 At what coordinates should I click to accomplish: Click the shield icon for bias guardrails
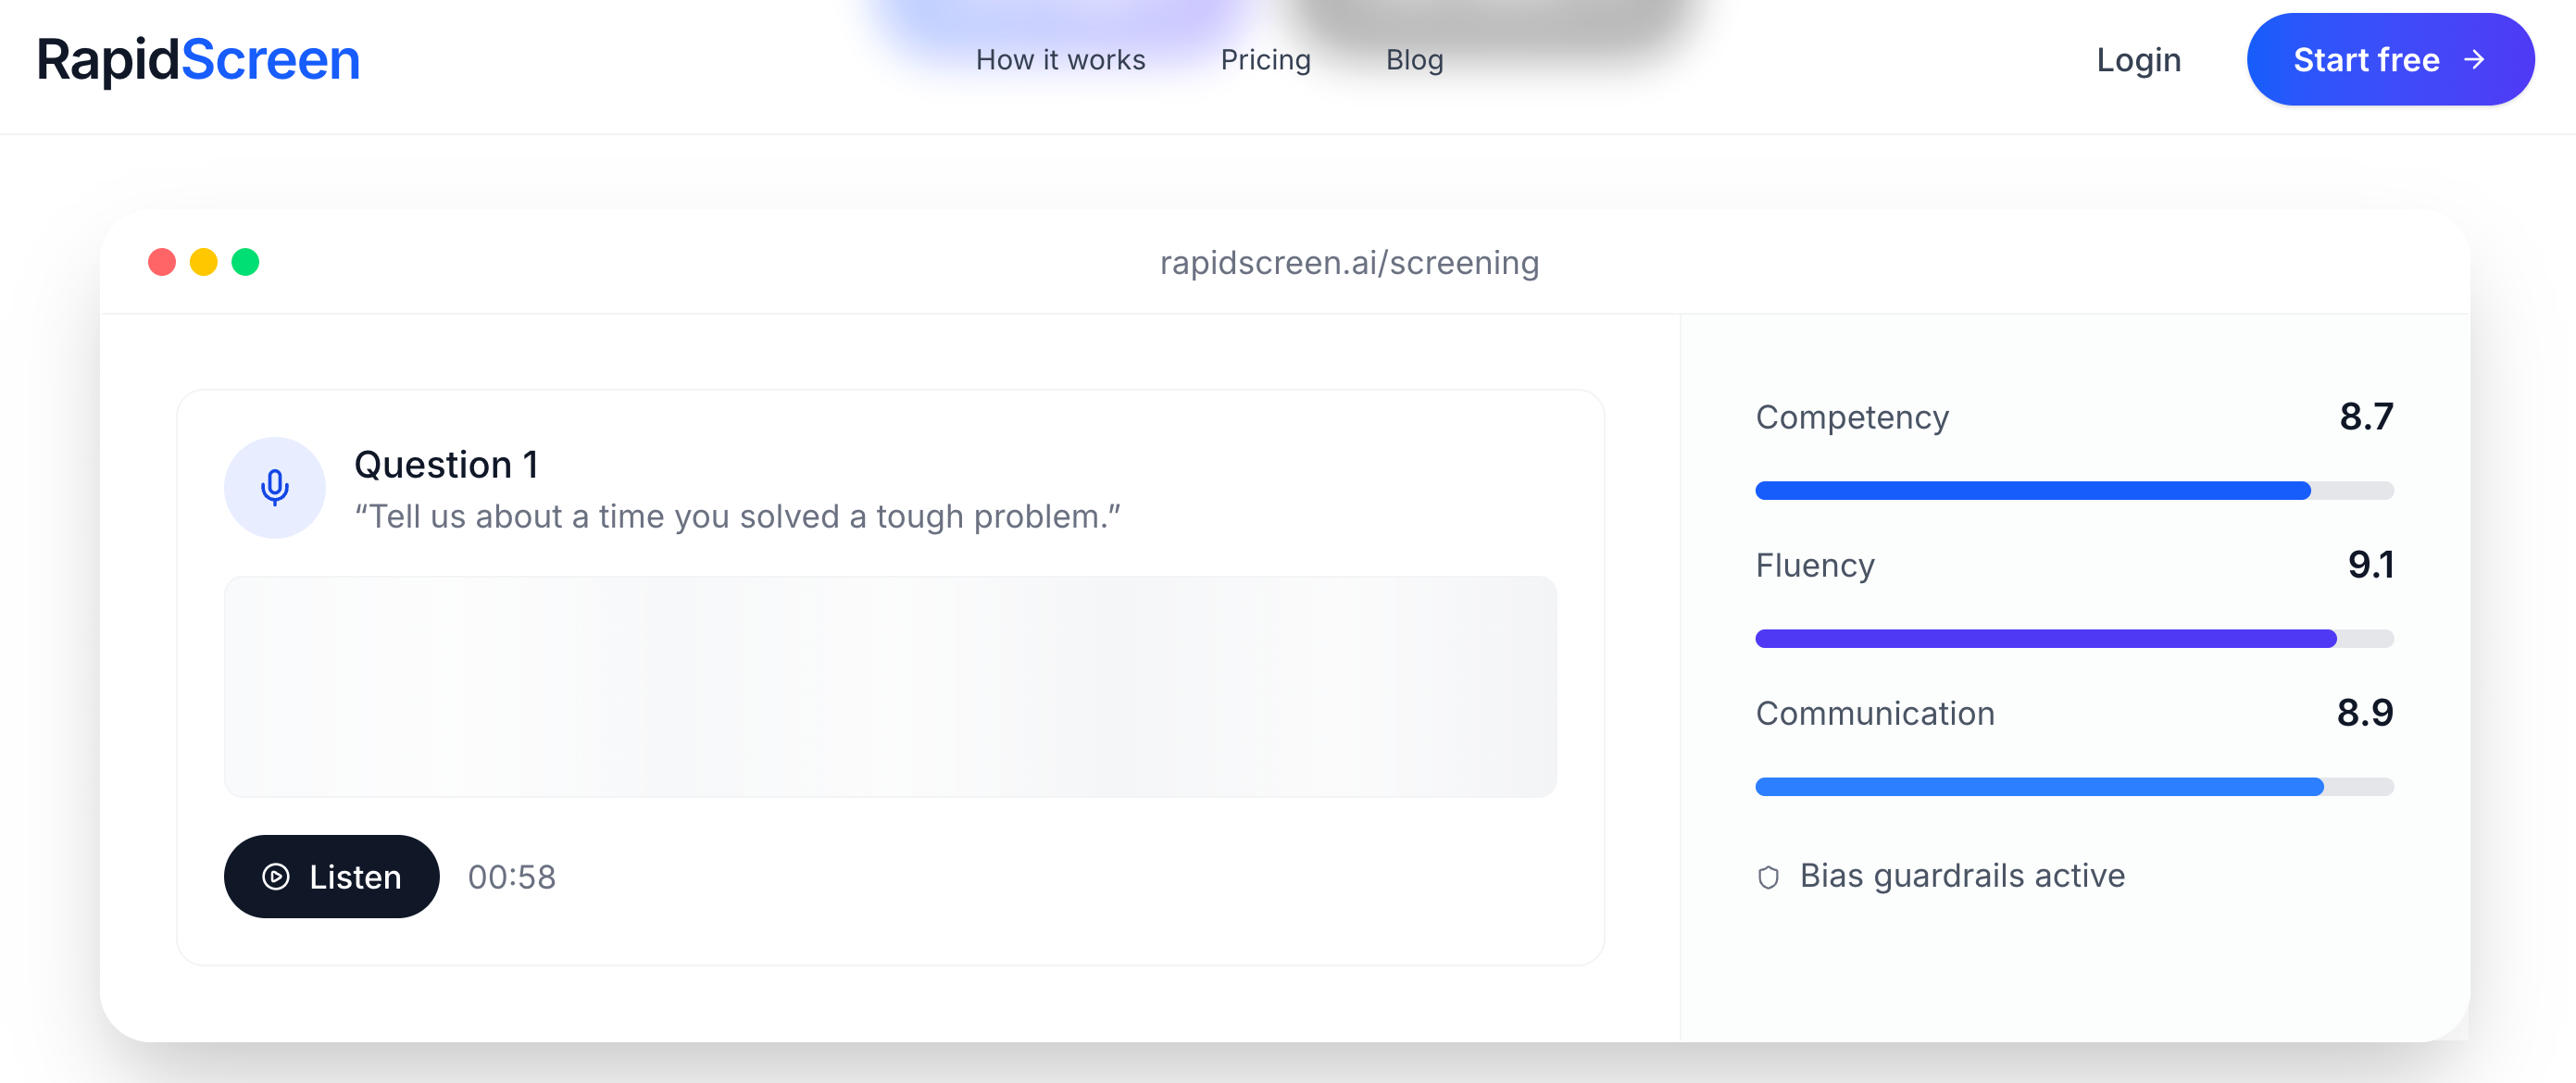click(1768, 877)
